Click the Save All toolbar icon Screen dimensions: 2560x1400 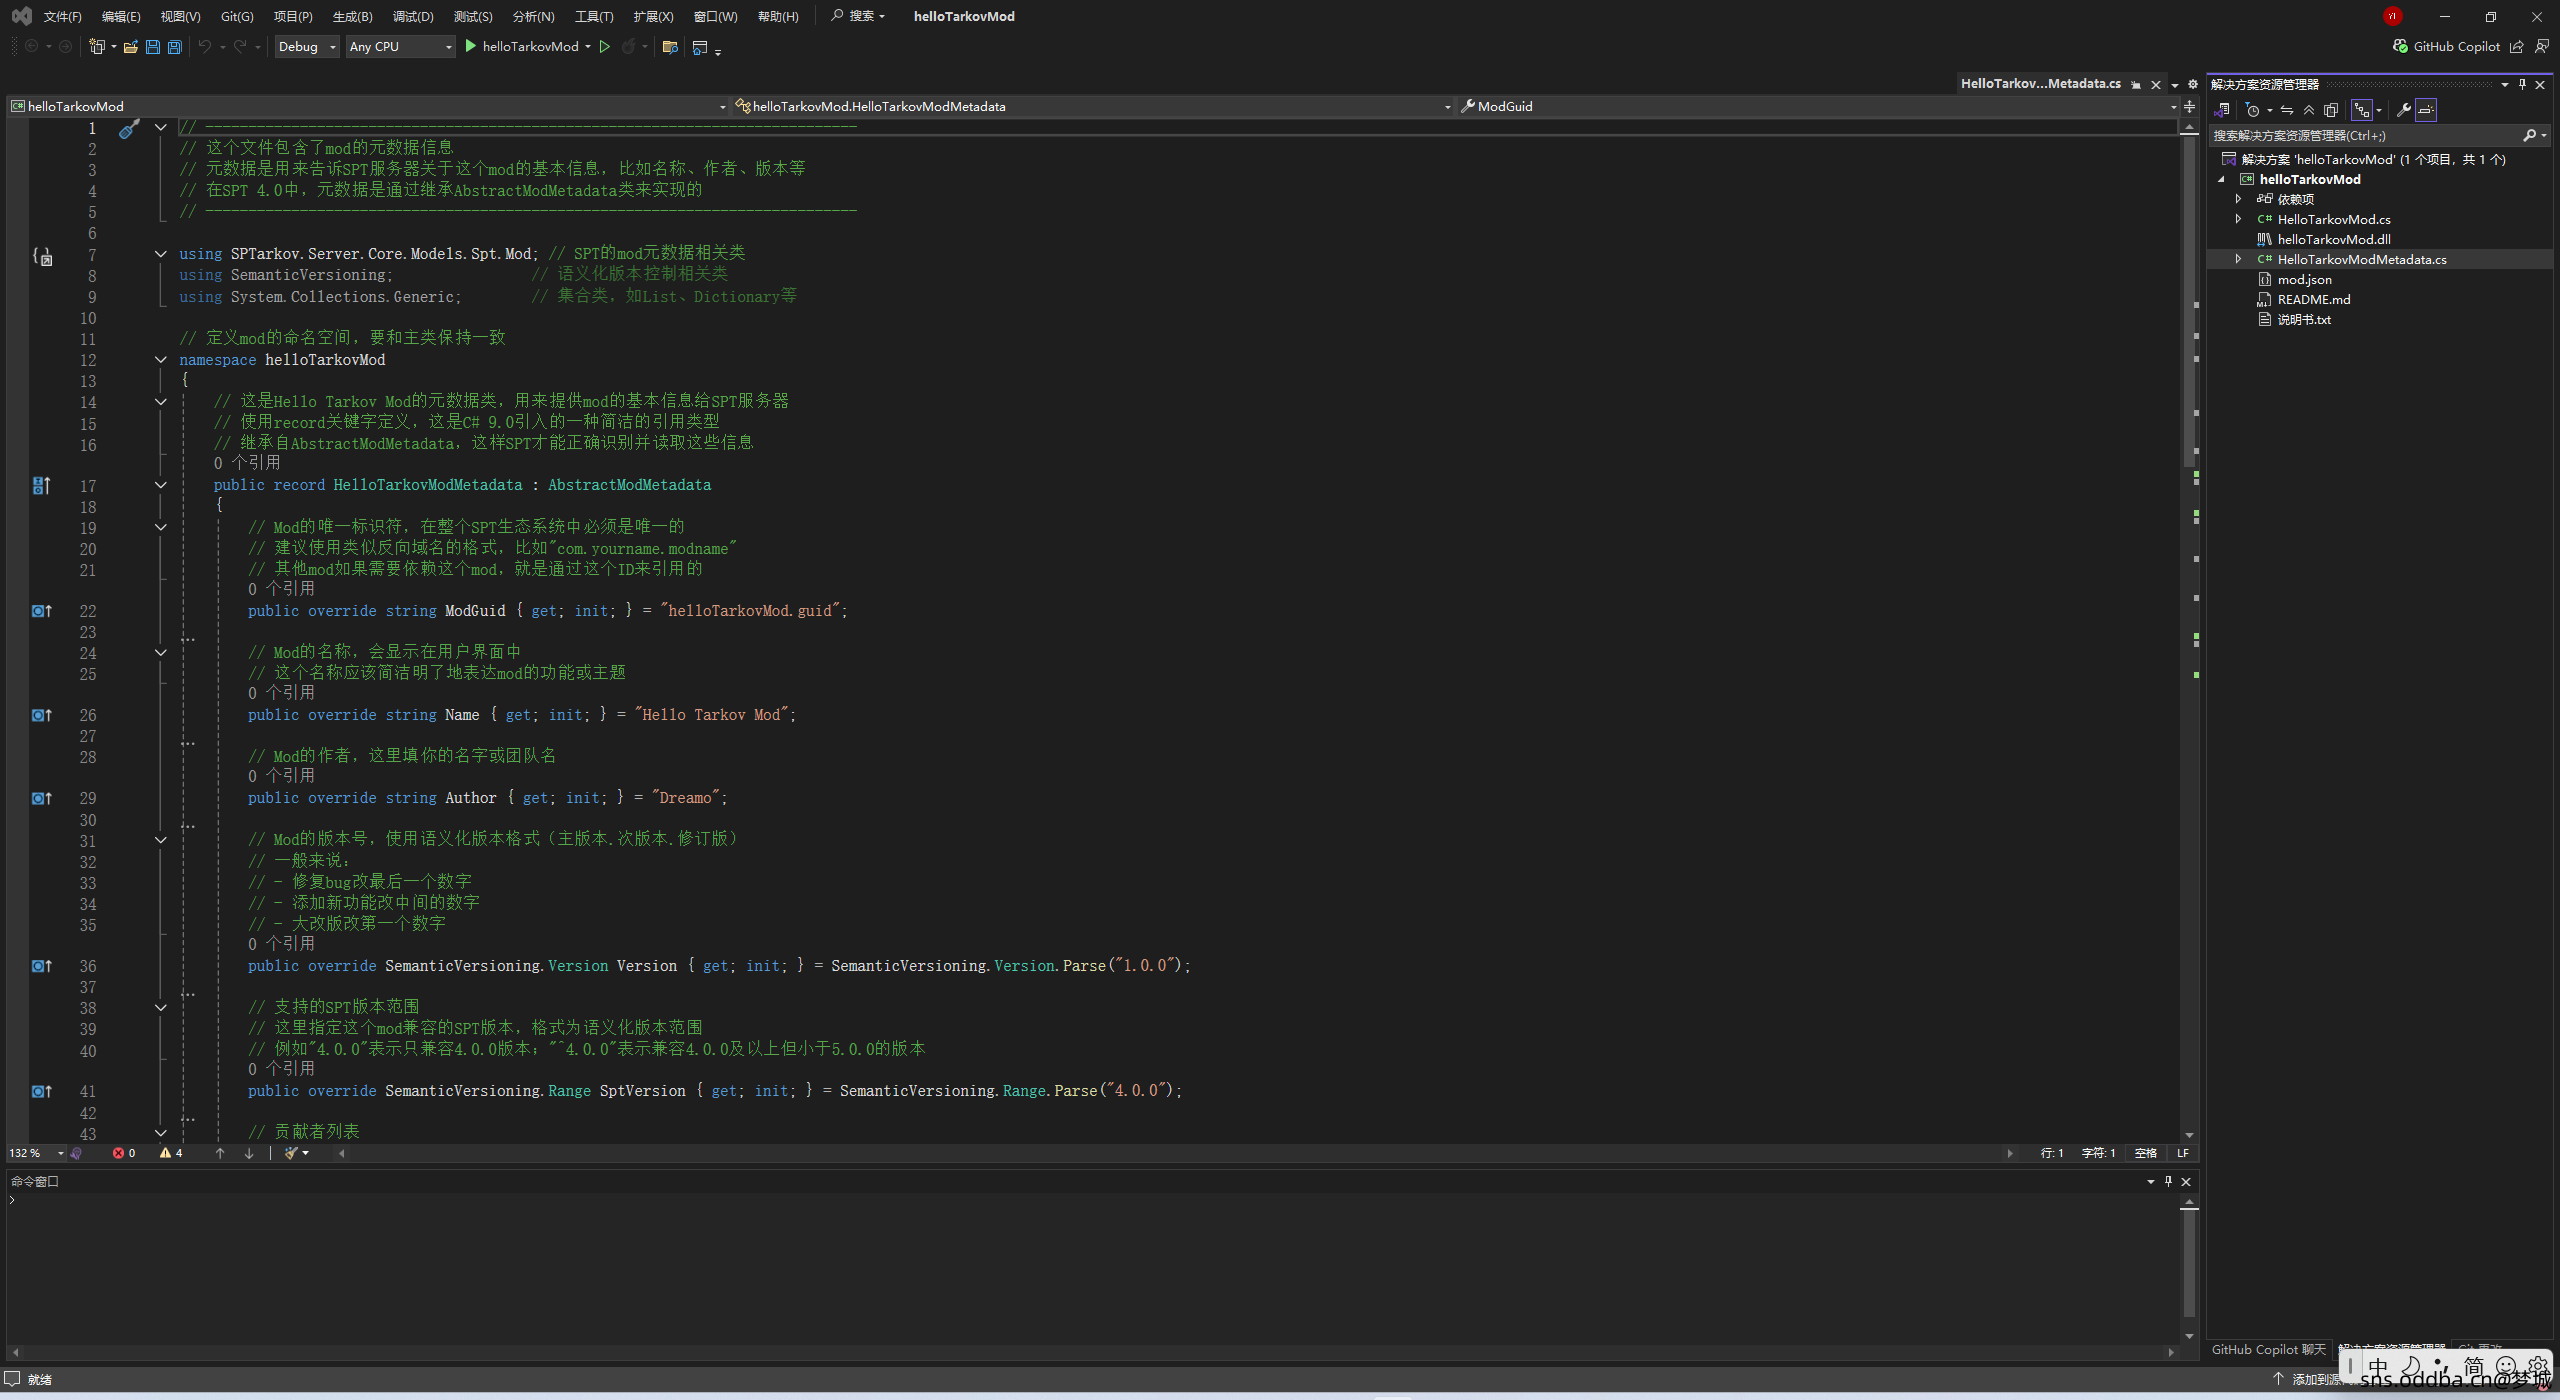[175, 47]
